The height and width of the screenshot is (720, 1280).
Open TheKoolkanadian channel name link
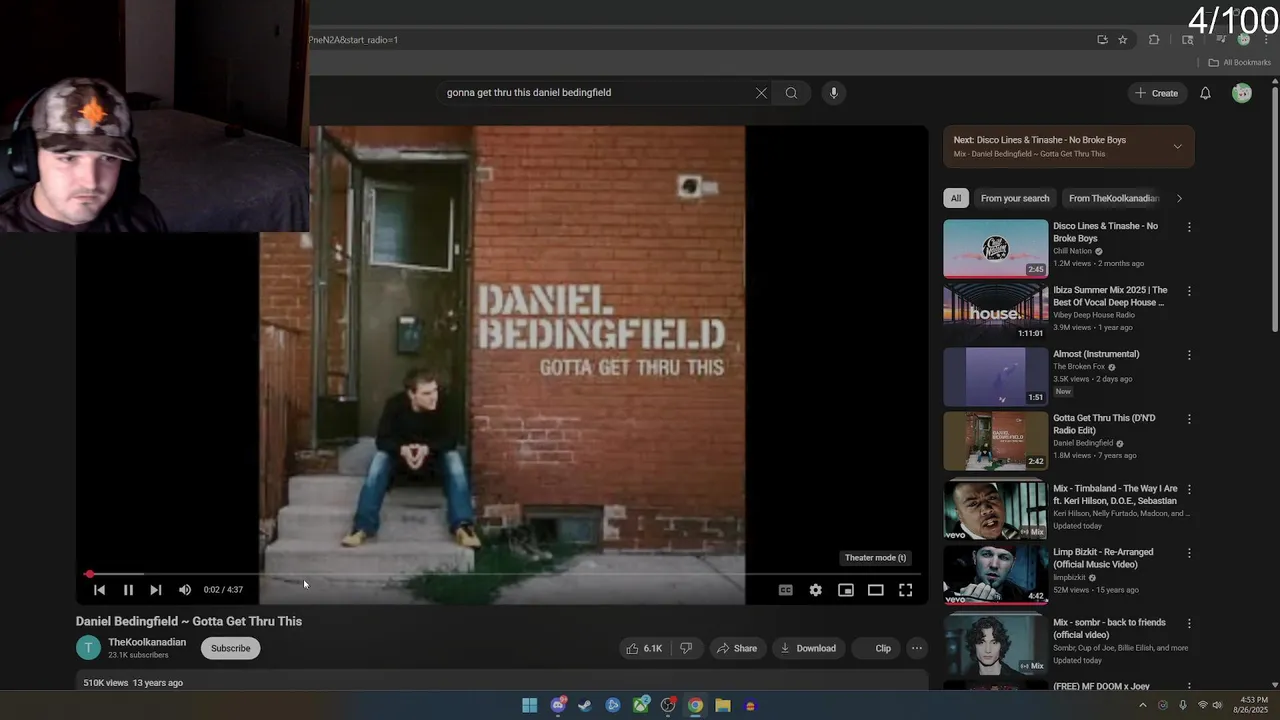(x=147, y=642)
